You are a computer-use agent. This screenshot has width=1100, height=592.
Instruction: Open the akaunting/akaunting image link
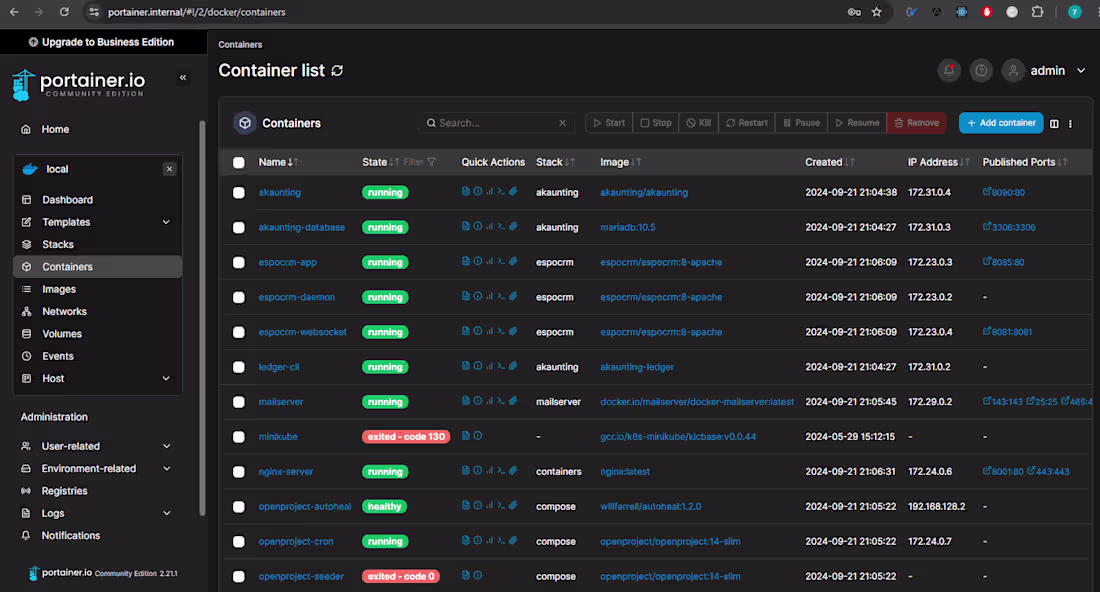click(643, 191)
